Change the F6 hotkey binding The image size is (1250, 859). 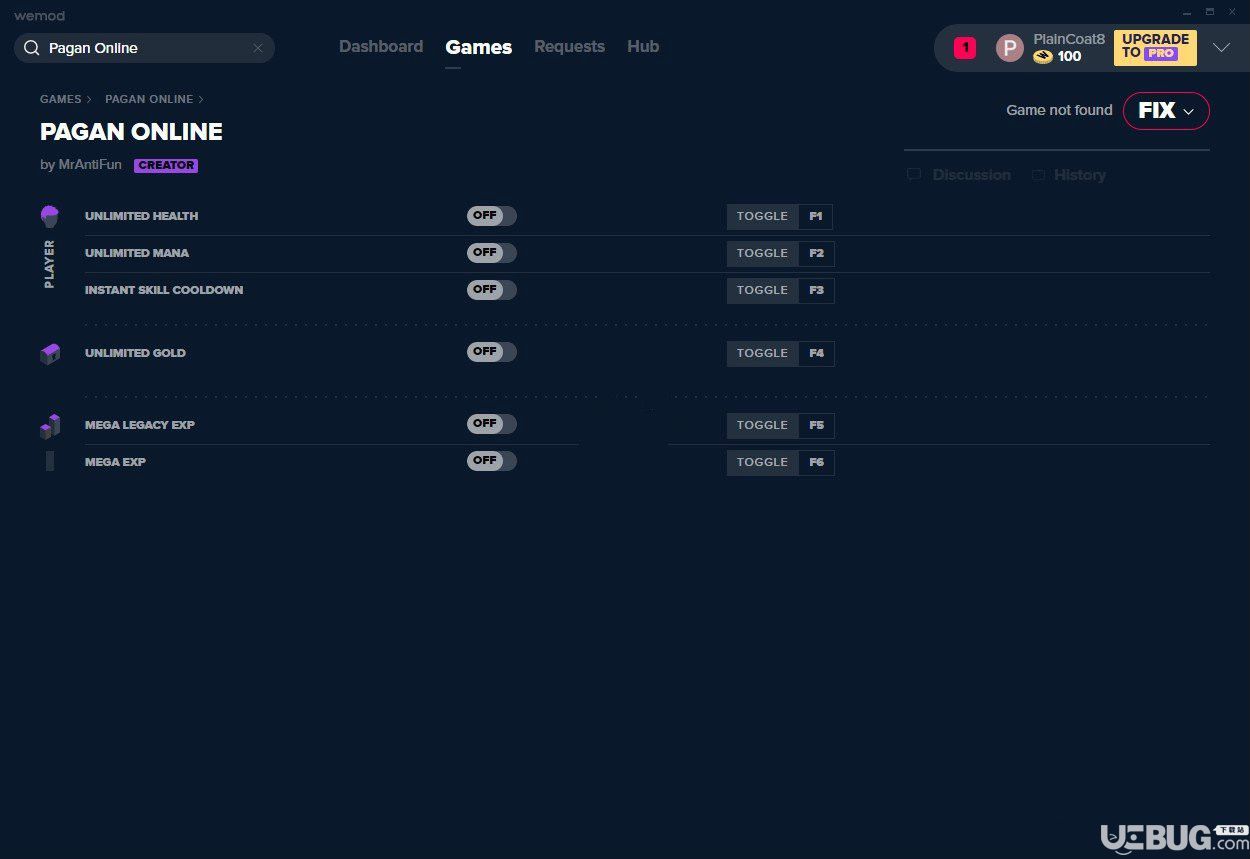point(816,463)
